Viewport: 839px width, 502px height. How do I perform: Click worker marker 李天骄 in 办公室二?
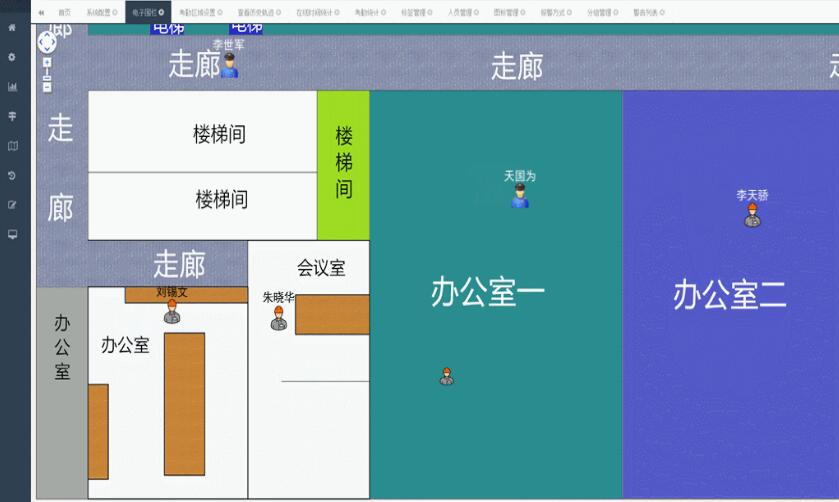(752, 214)
